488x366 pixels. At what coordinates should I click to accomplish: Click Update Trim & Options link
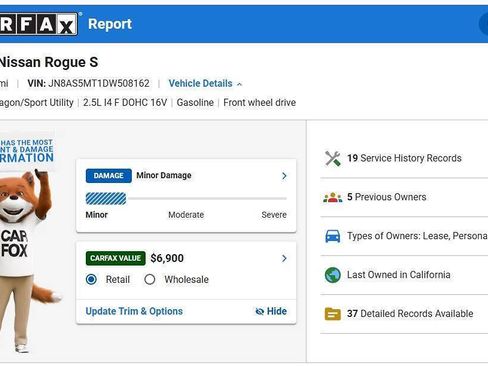(x=134, y=311)
